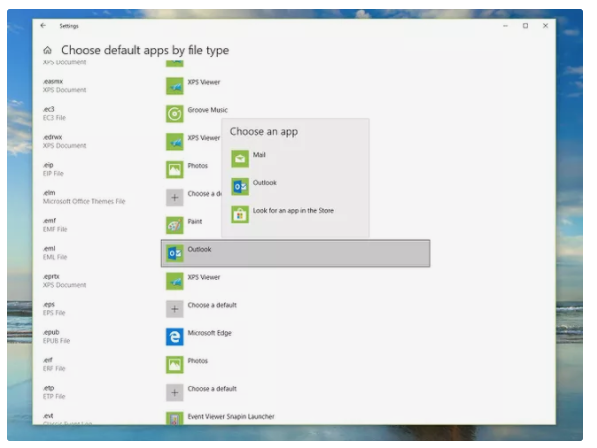This screenshot has width=597, height=448.
Task: Click the XPS Viewer icon for .edrwx
Action: (x=175, y=142)
